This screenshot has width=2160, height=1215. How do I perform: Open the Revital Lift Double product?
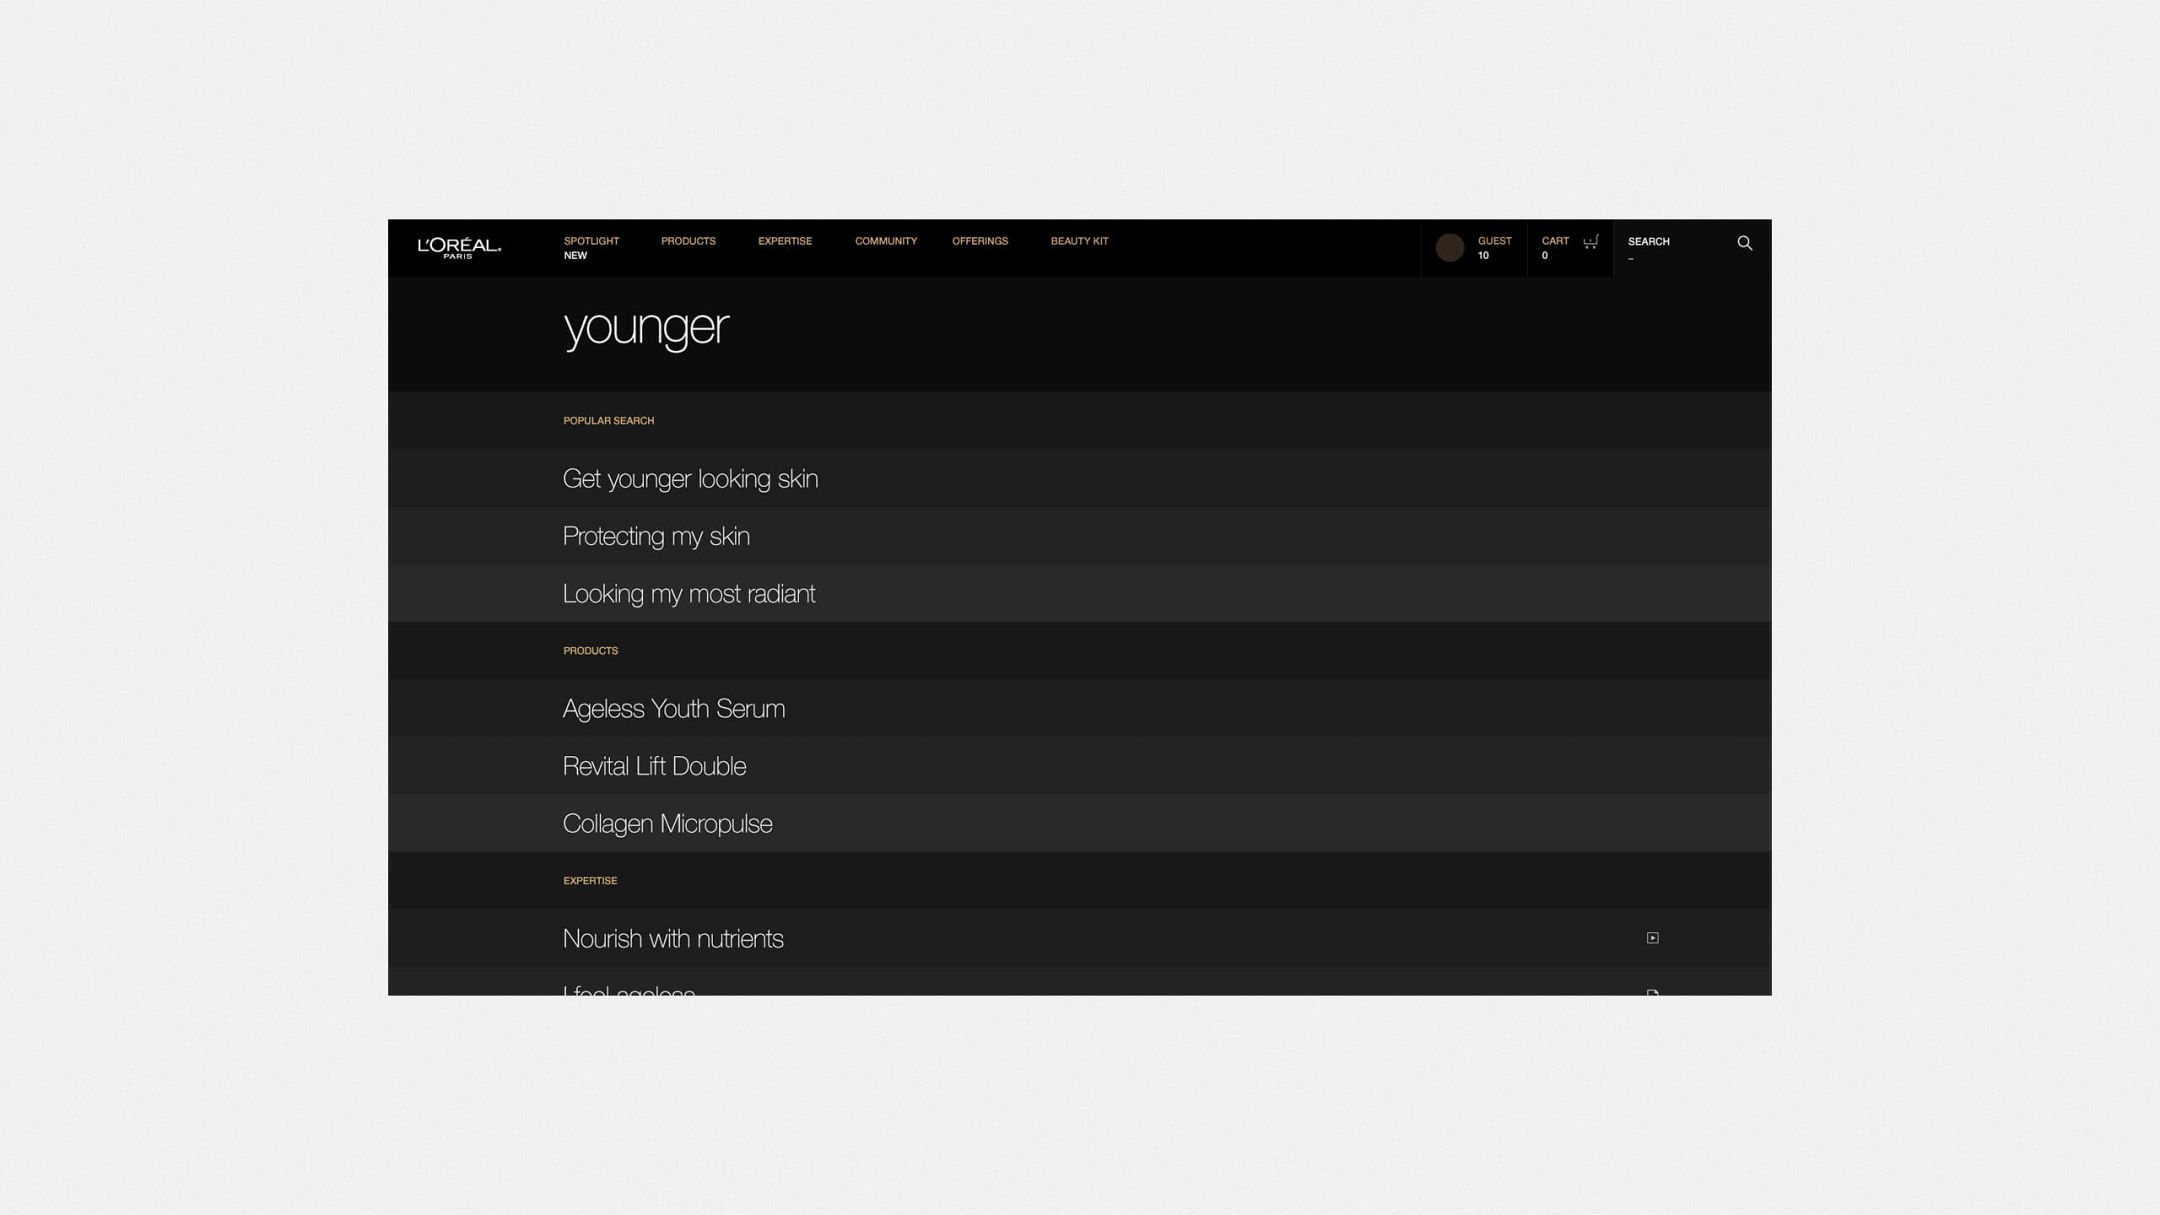click(x=1079, y=766)
